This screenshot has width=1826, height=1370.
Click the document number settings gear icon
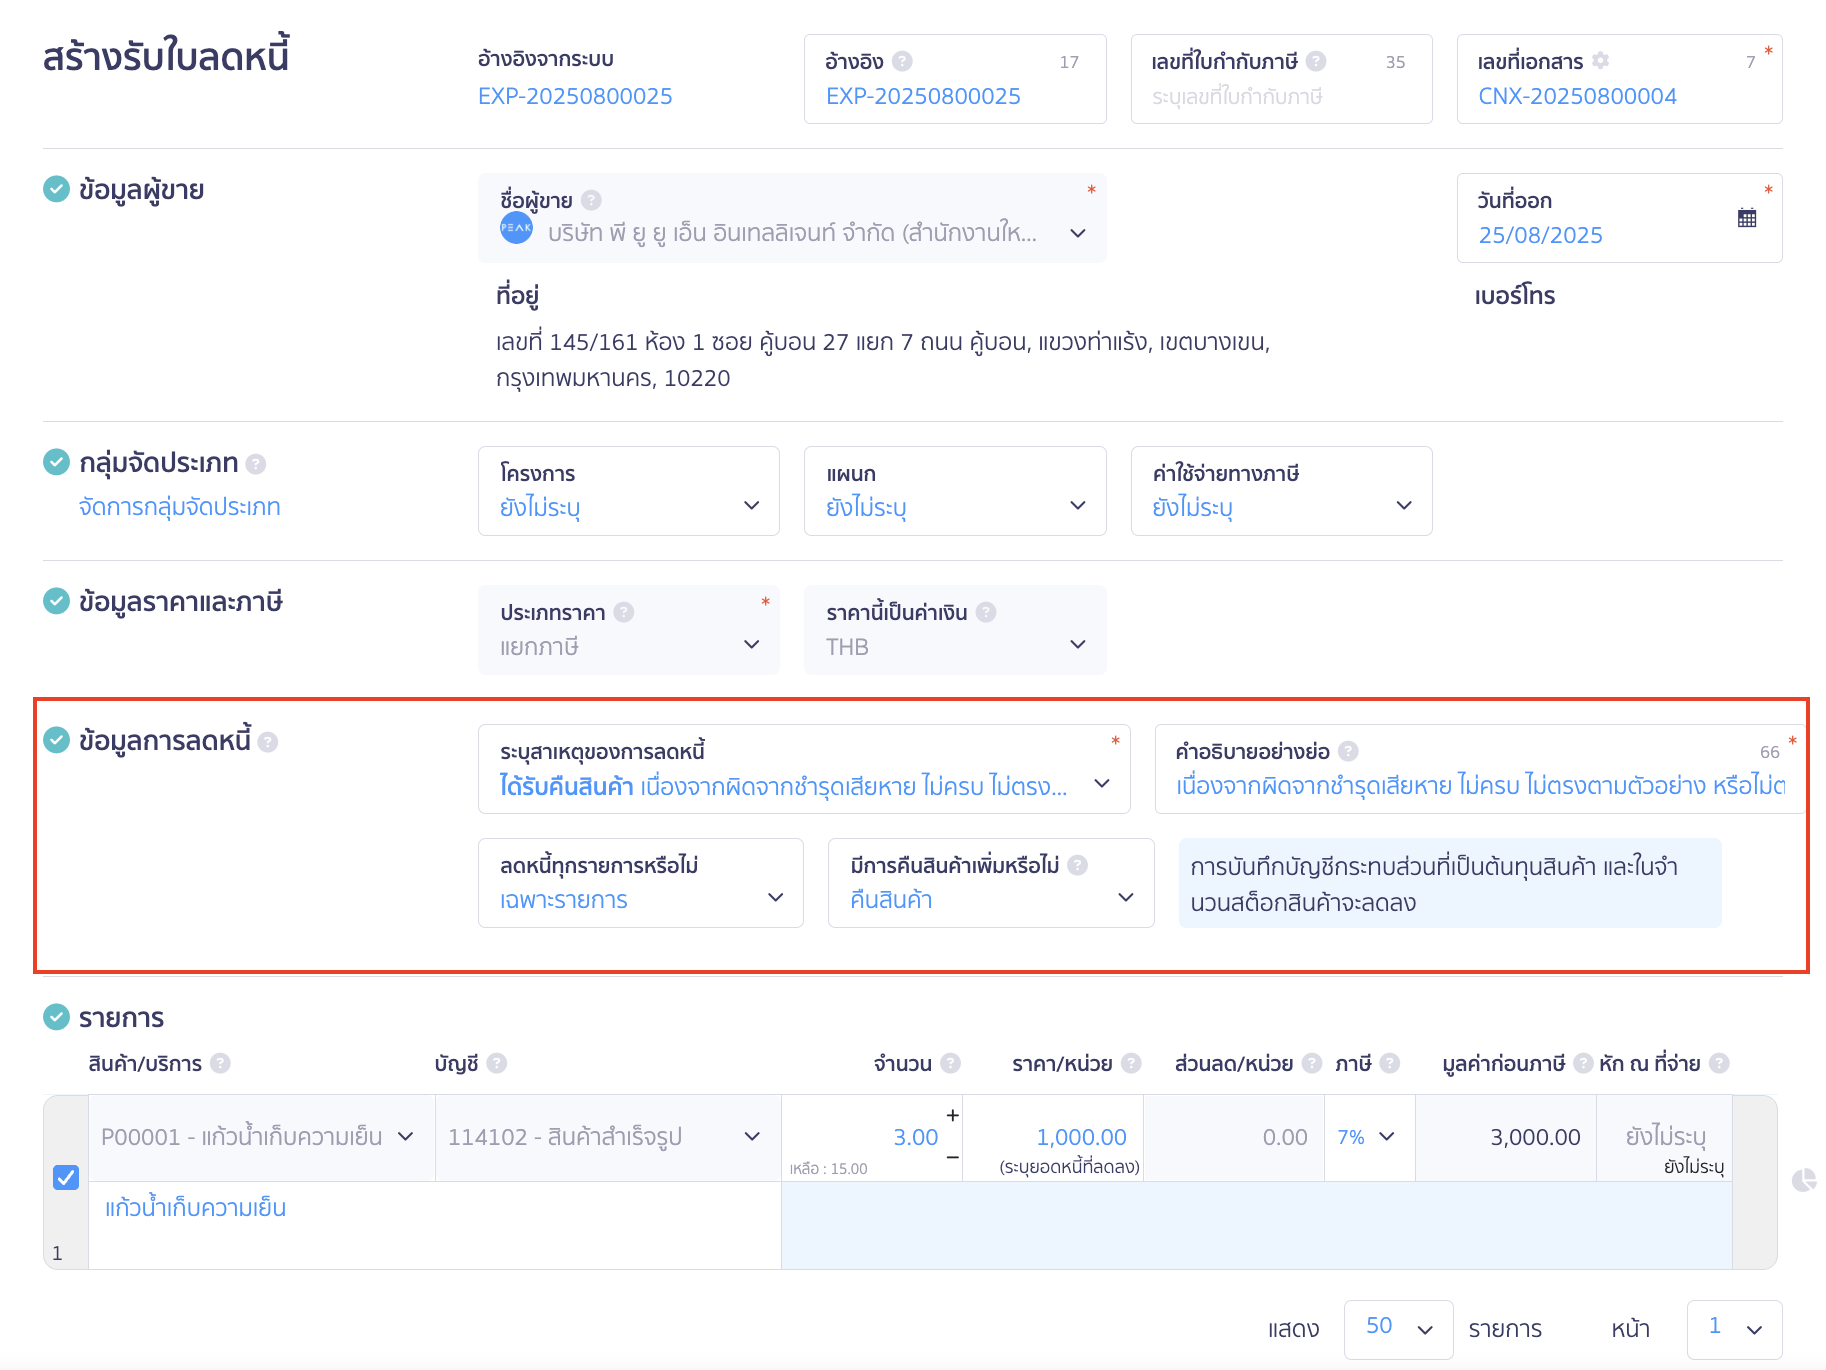[1600, 61]
